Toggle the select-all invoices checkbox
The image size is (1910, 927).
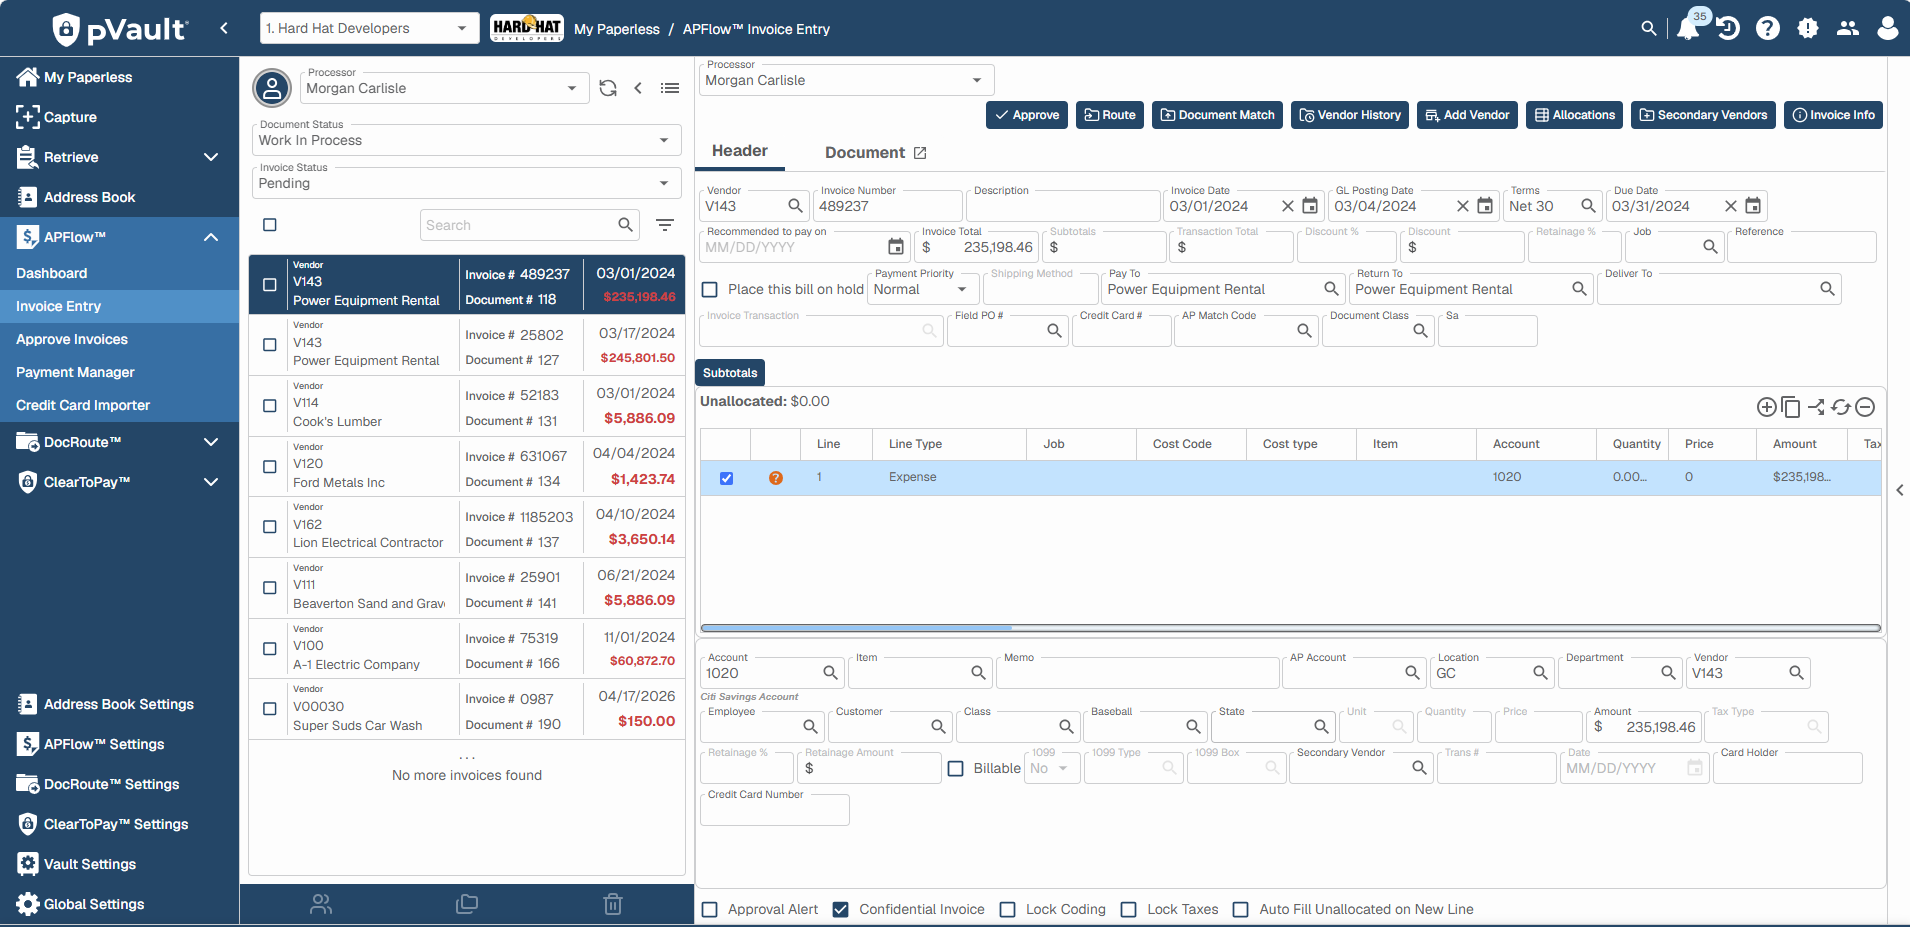click(270, 225)
